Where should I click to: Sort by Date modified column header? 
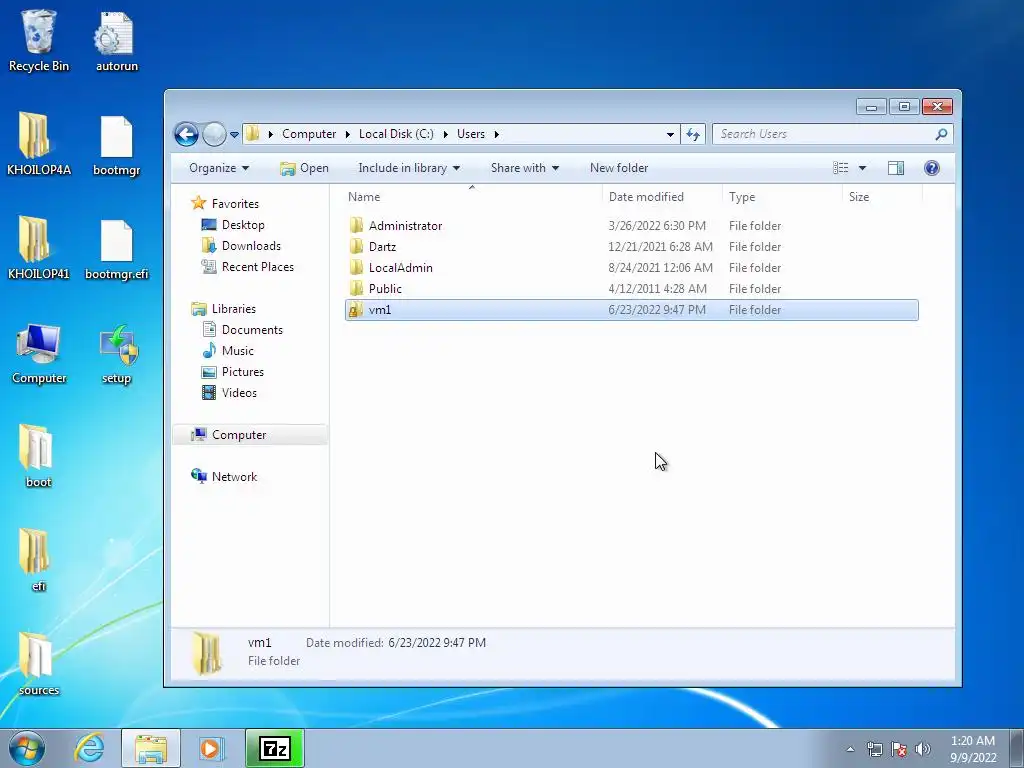coord(662,197)
